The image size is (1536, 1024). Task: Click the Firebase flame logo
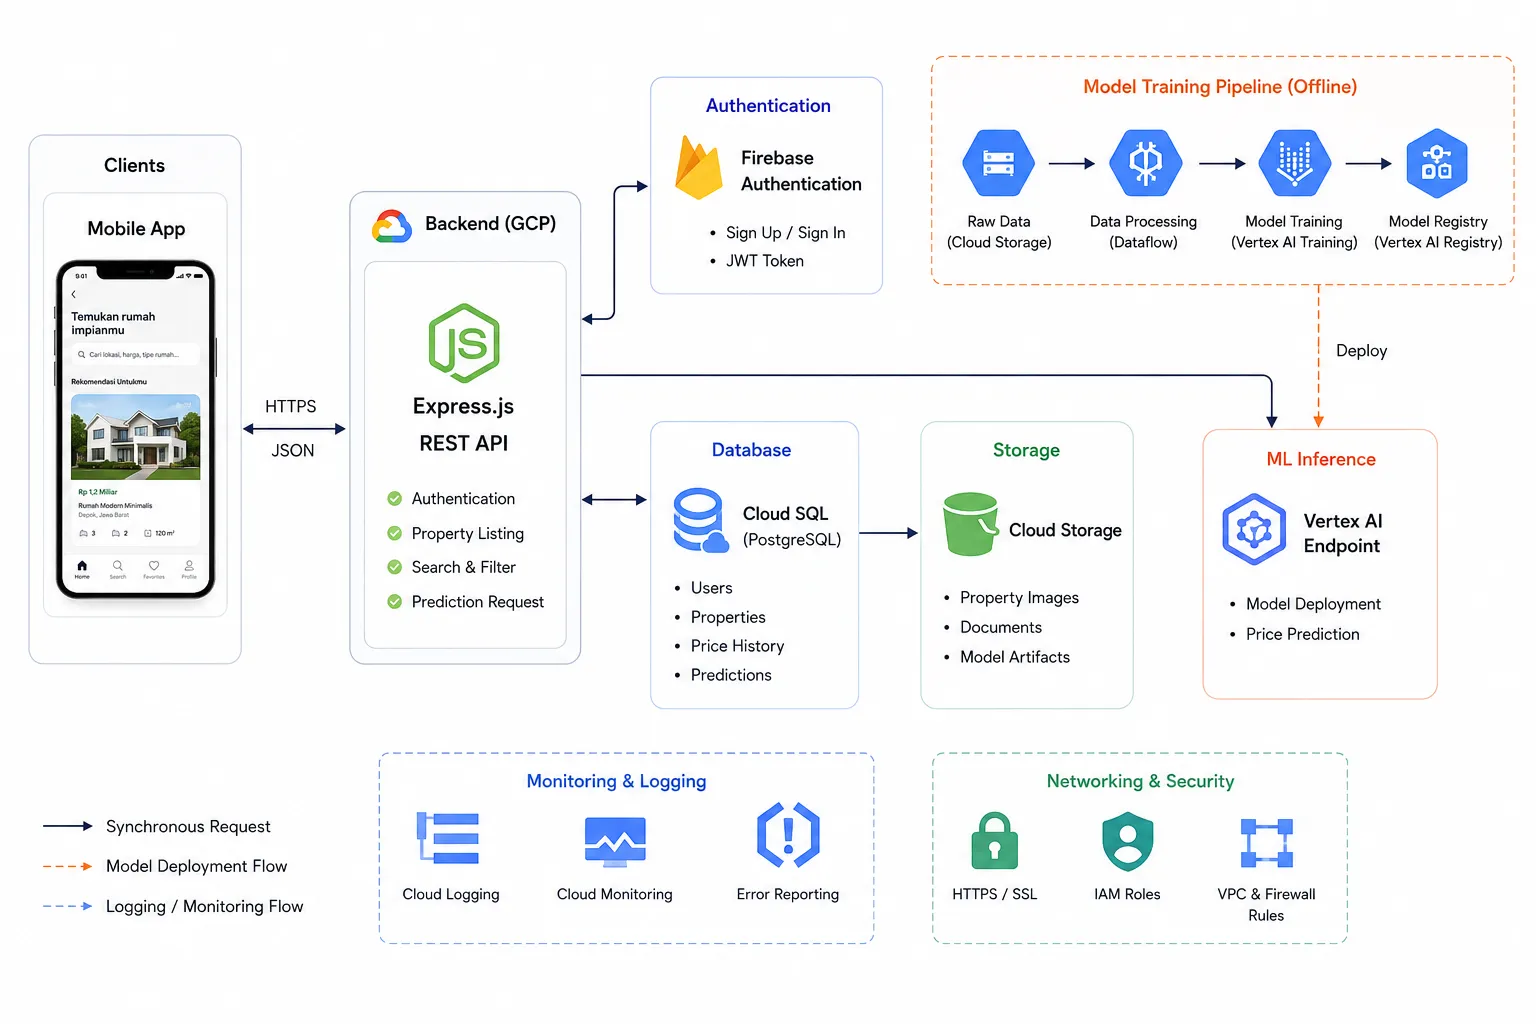tap(698, 167)
